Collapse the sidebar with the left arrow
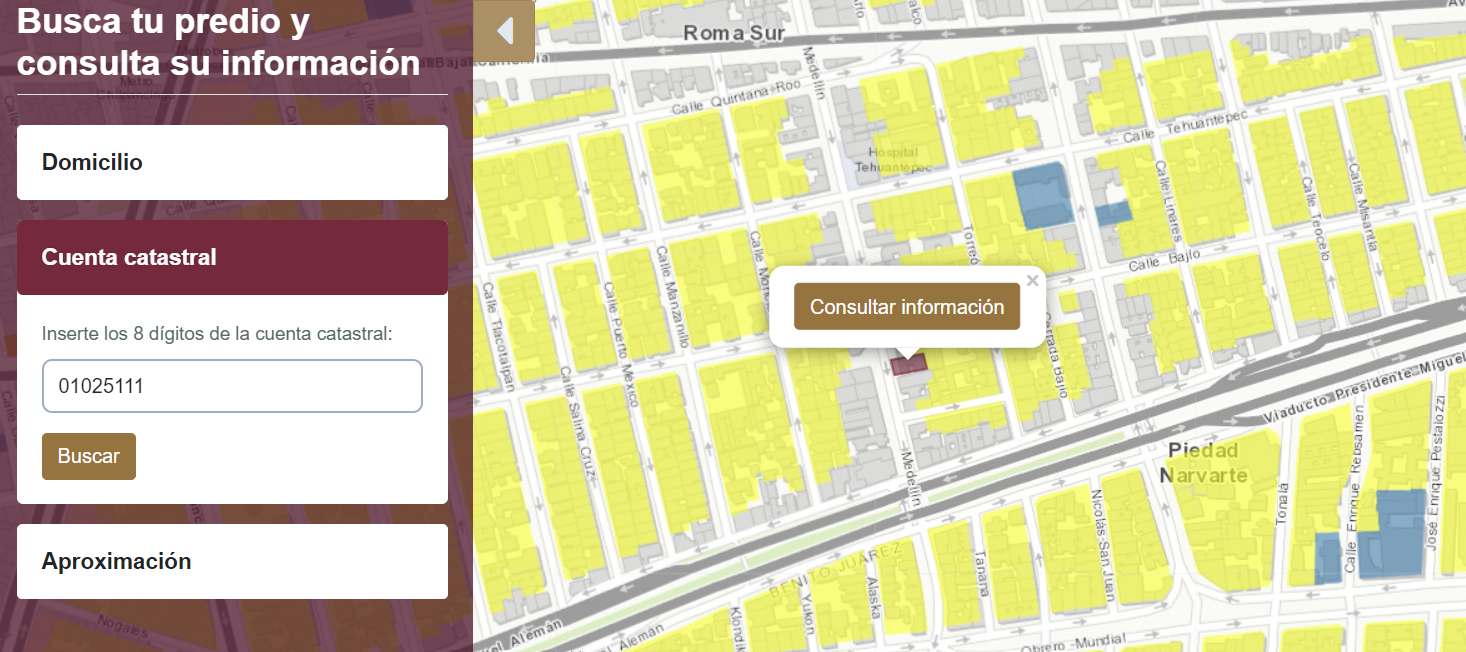 [504, 31]
